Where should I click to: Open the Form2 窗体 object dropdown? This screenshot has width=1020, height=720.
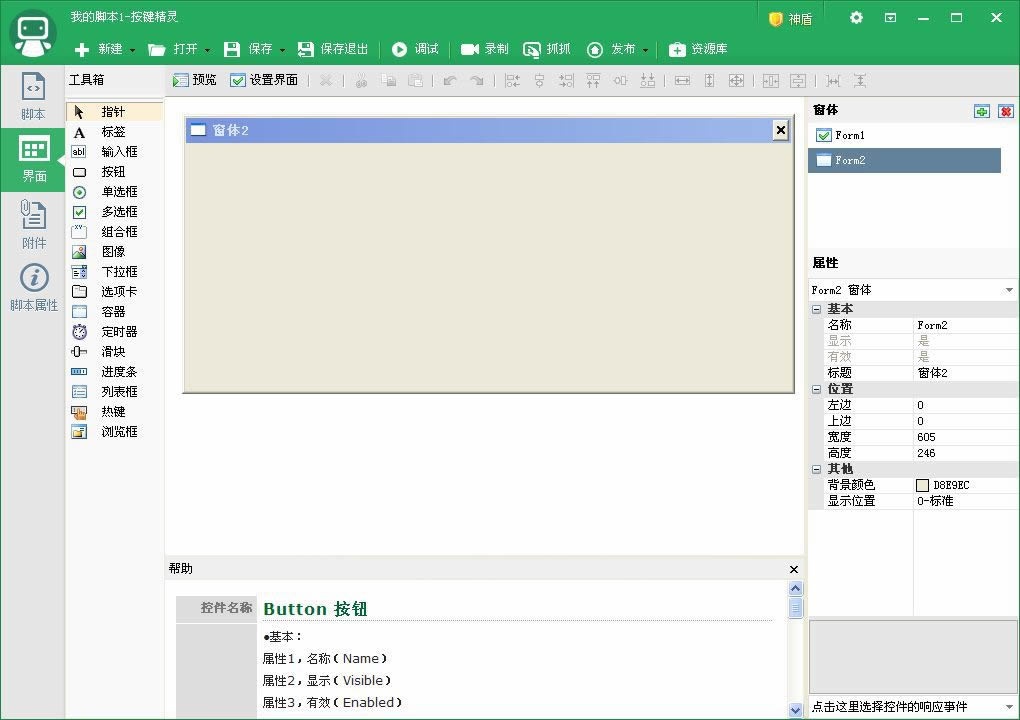click(1009, 290)
